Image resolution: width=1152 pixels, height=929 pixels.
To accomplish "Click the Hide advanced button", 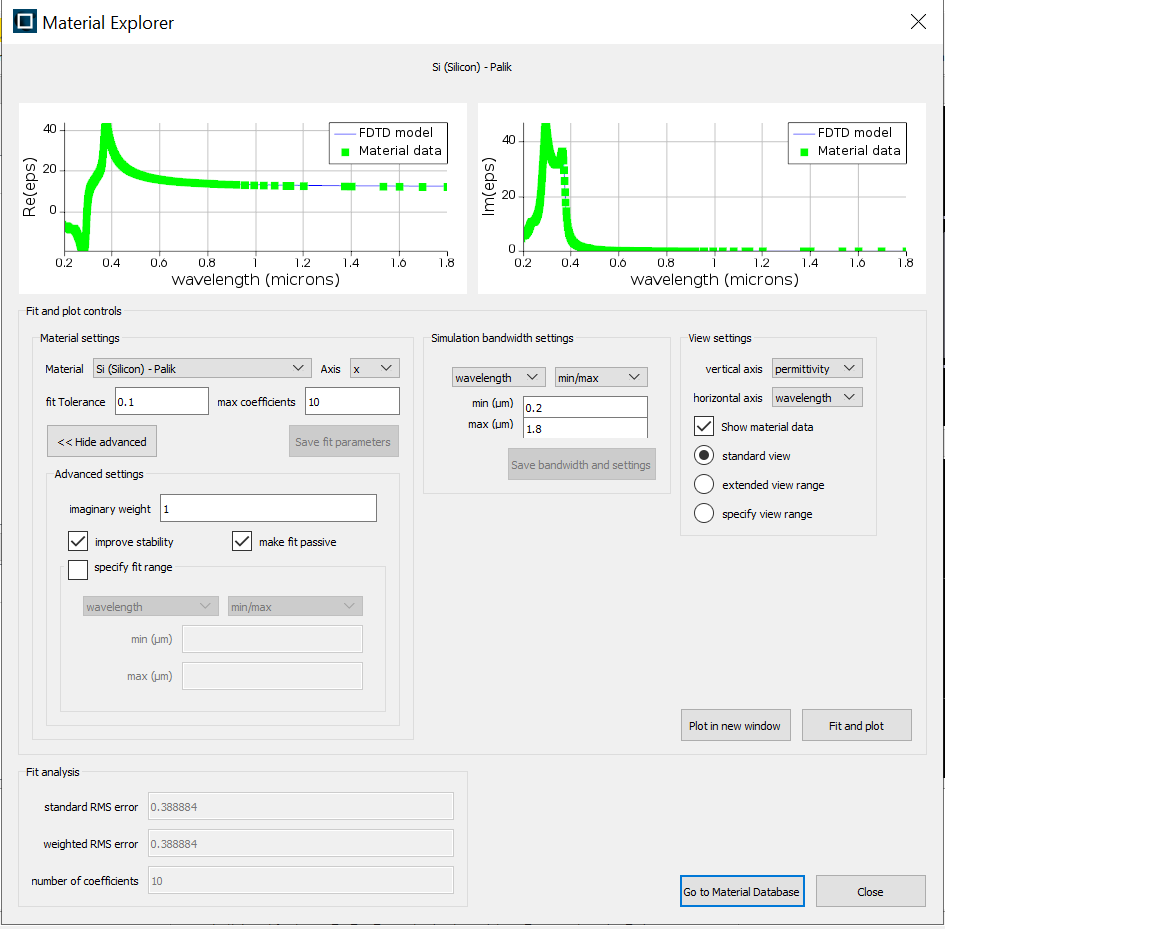I will pos(102,442).
